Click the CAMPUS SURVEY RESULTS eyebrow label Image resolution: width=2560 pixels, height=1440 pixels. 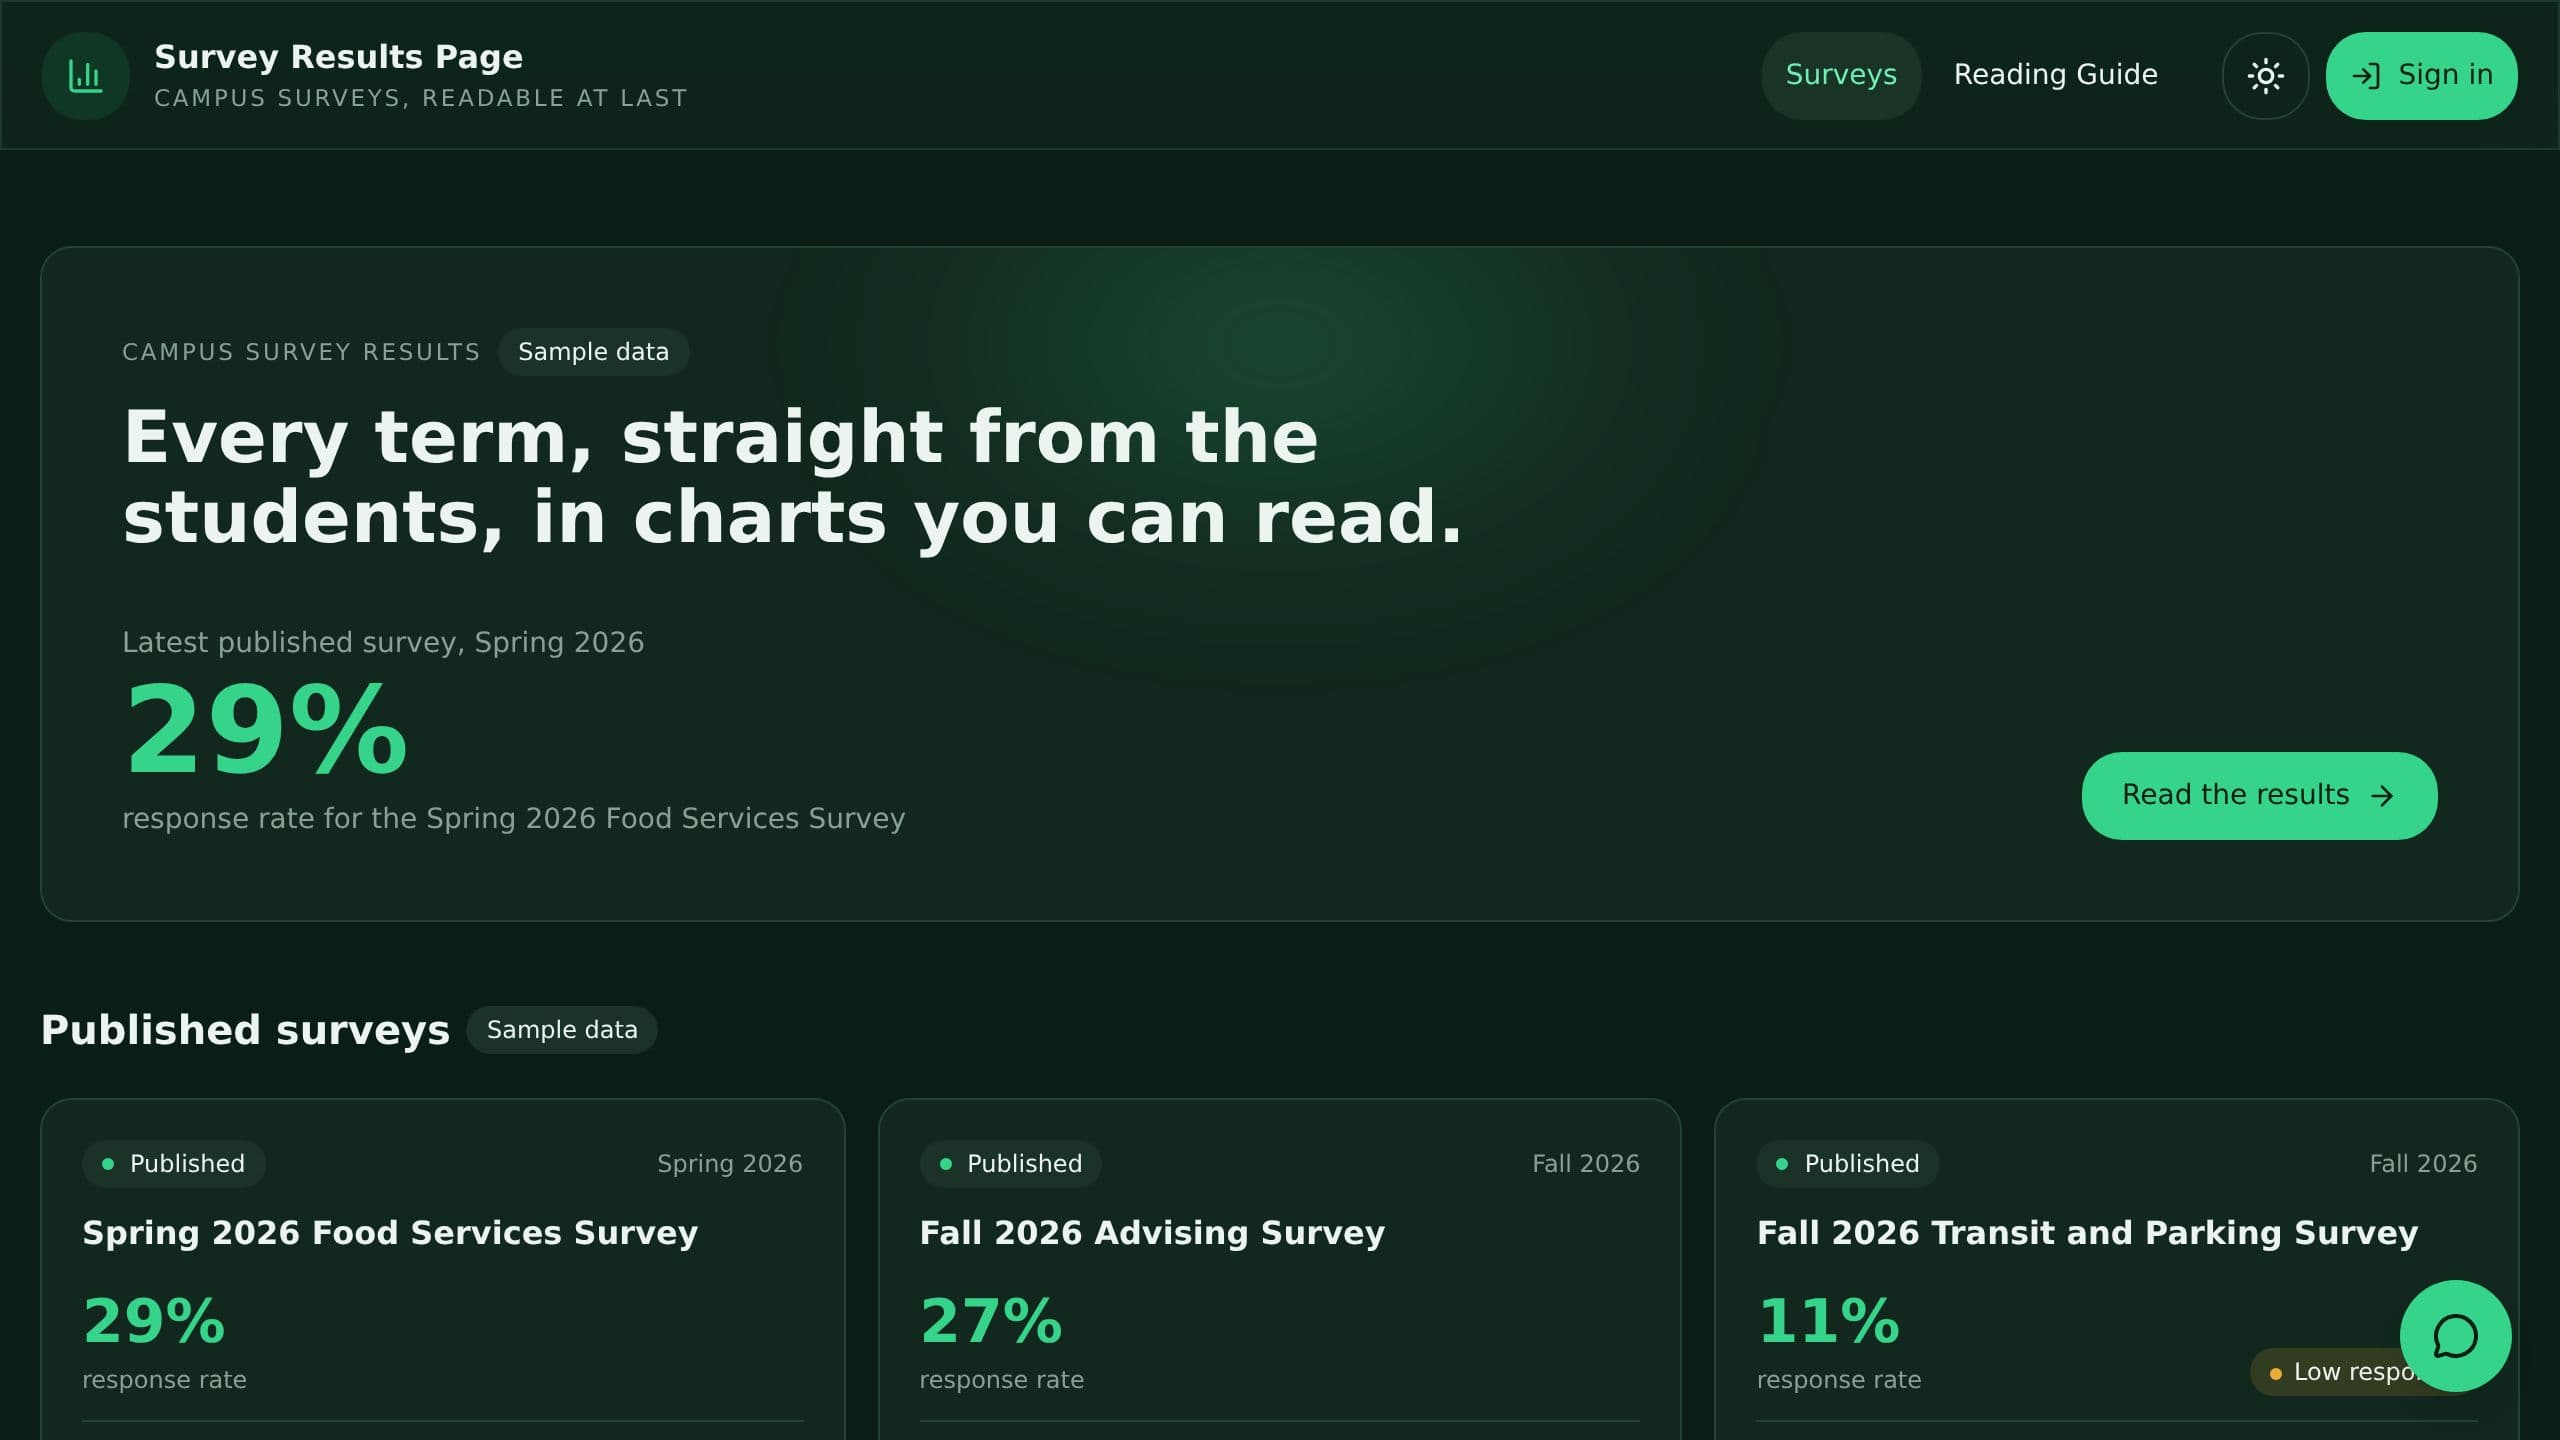(301, 352)
